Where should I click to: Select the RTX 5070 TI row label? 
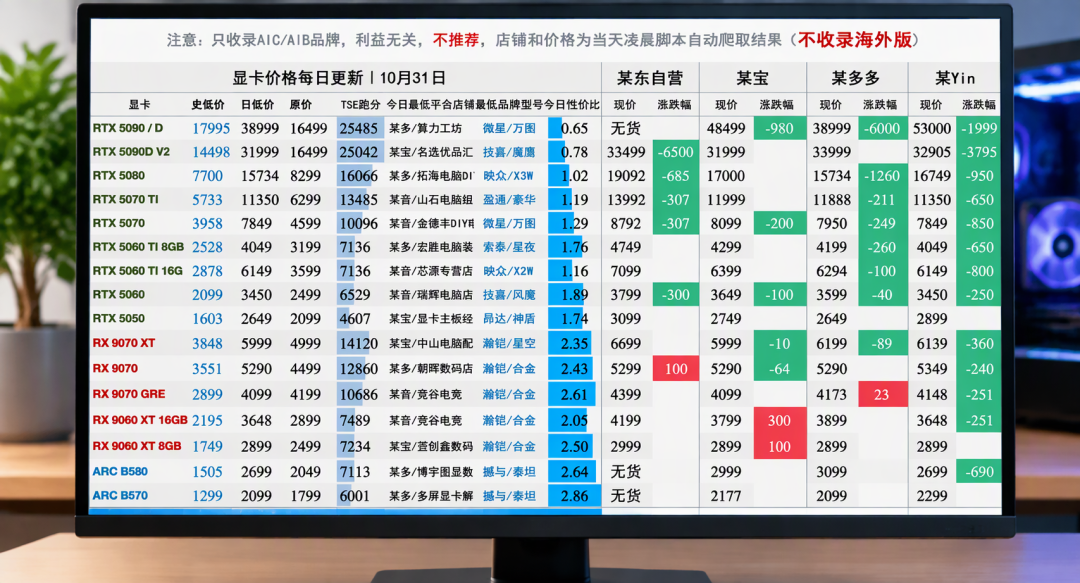pos(125,199)
